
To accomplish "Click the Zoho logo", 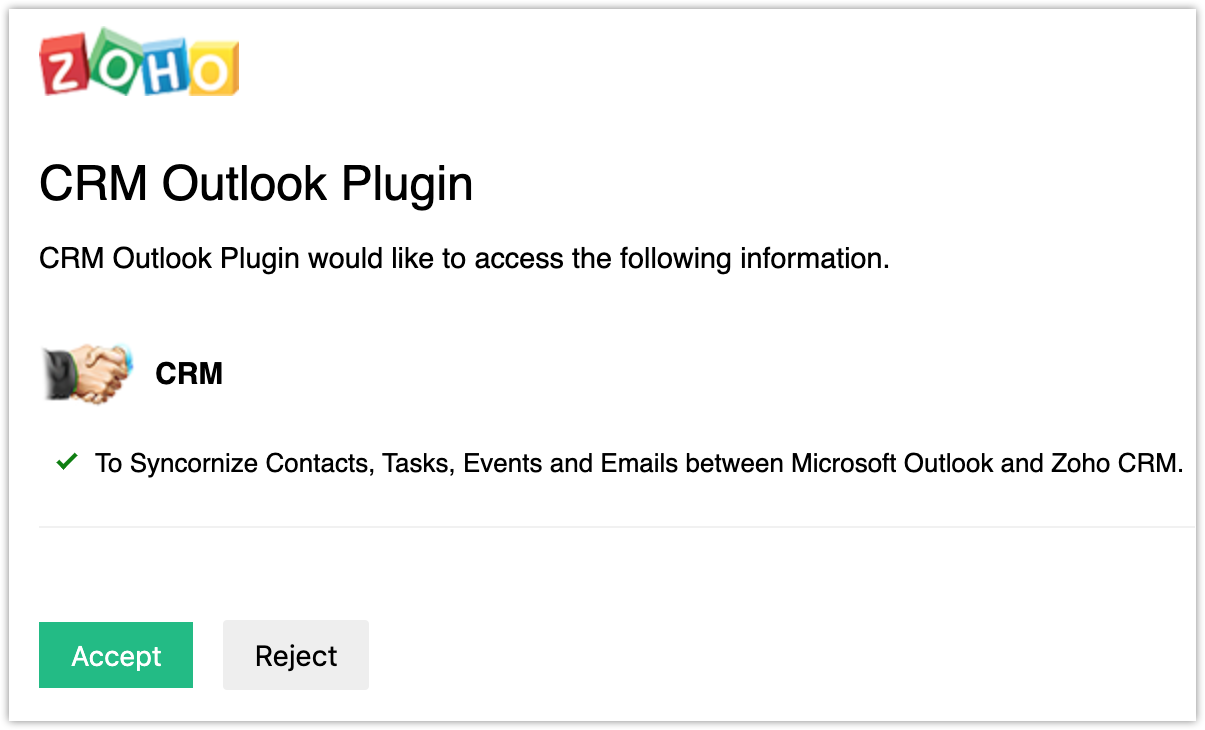I will click(139, 65).
